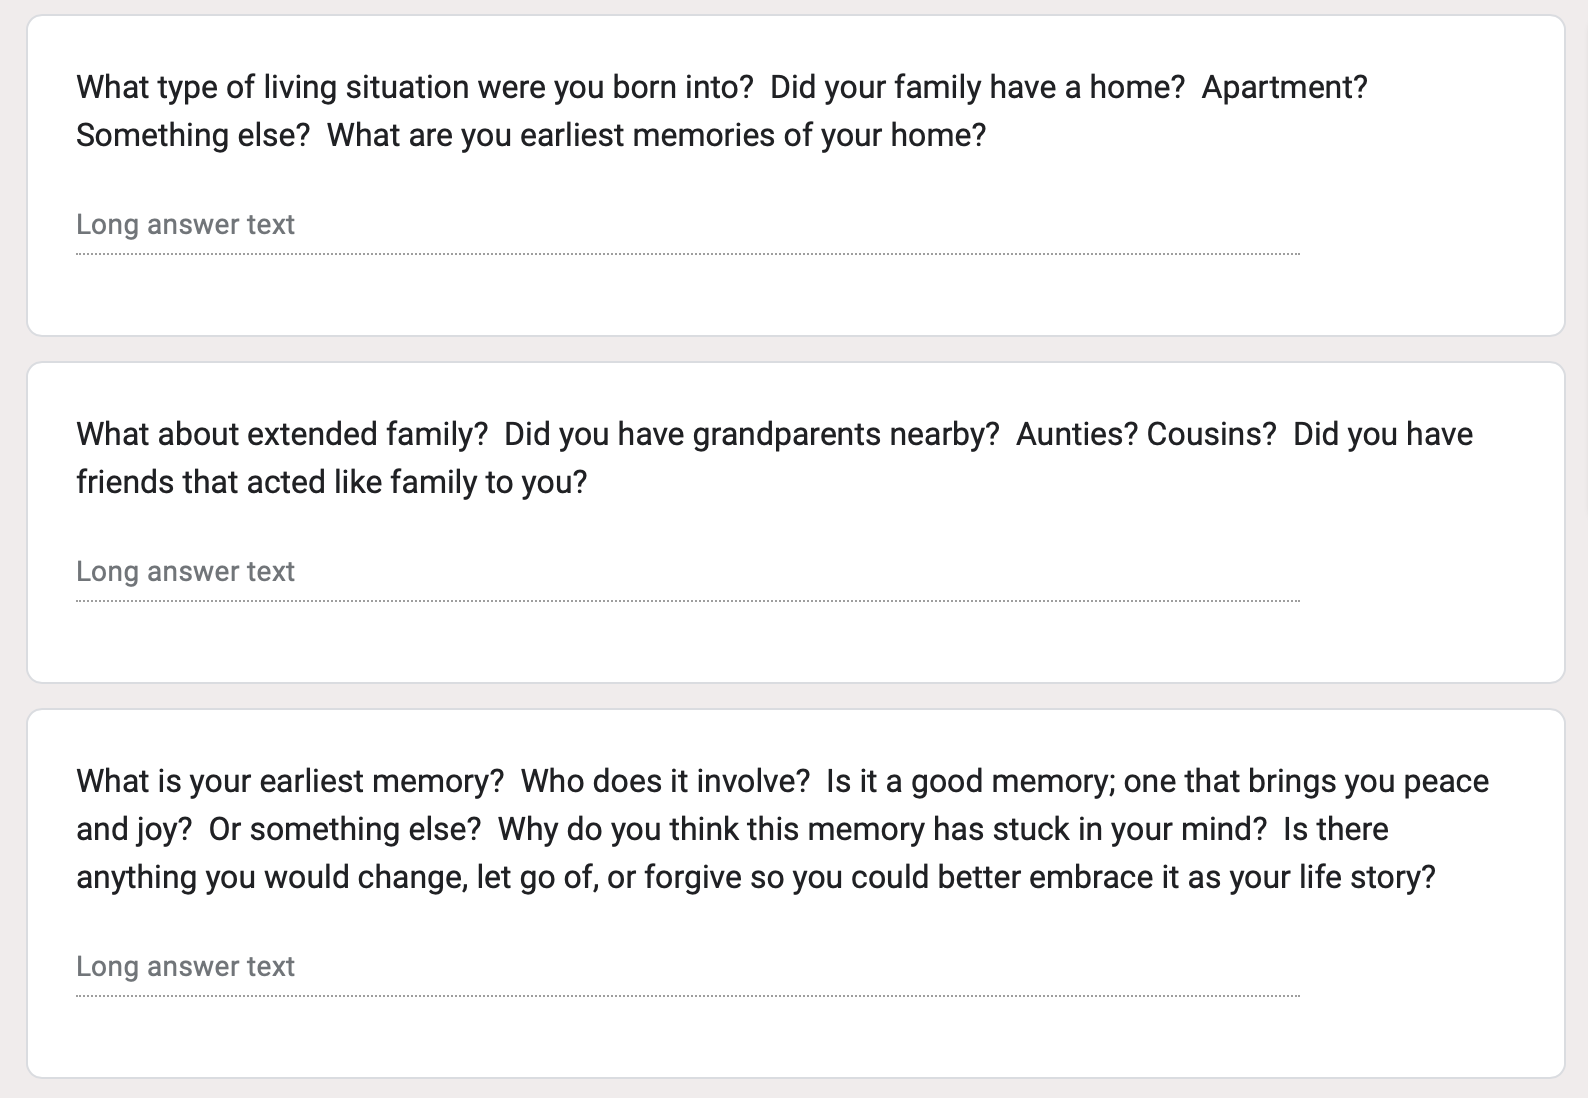Viewport: 1588px width, 1098px height.
Task: Select the 'What about extended family' question title
Action: [774, 458]
